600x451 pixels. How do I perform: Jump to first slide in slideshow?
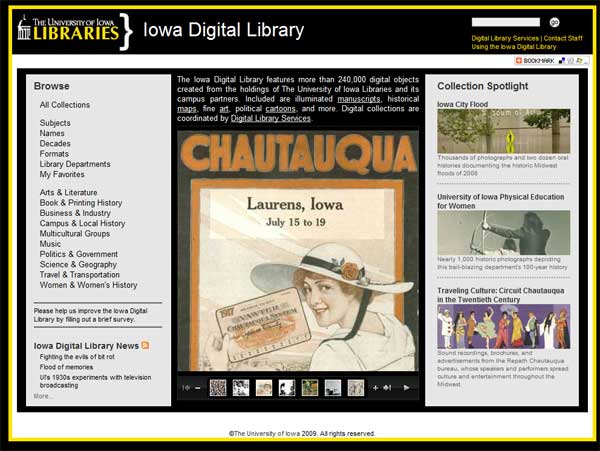[x=186, y=387]
